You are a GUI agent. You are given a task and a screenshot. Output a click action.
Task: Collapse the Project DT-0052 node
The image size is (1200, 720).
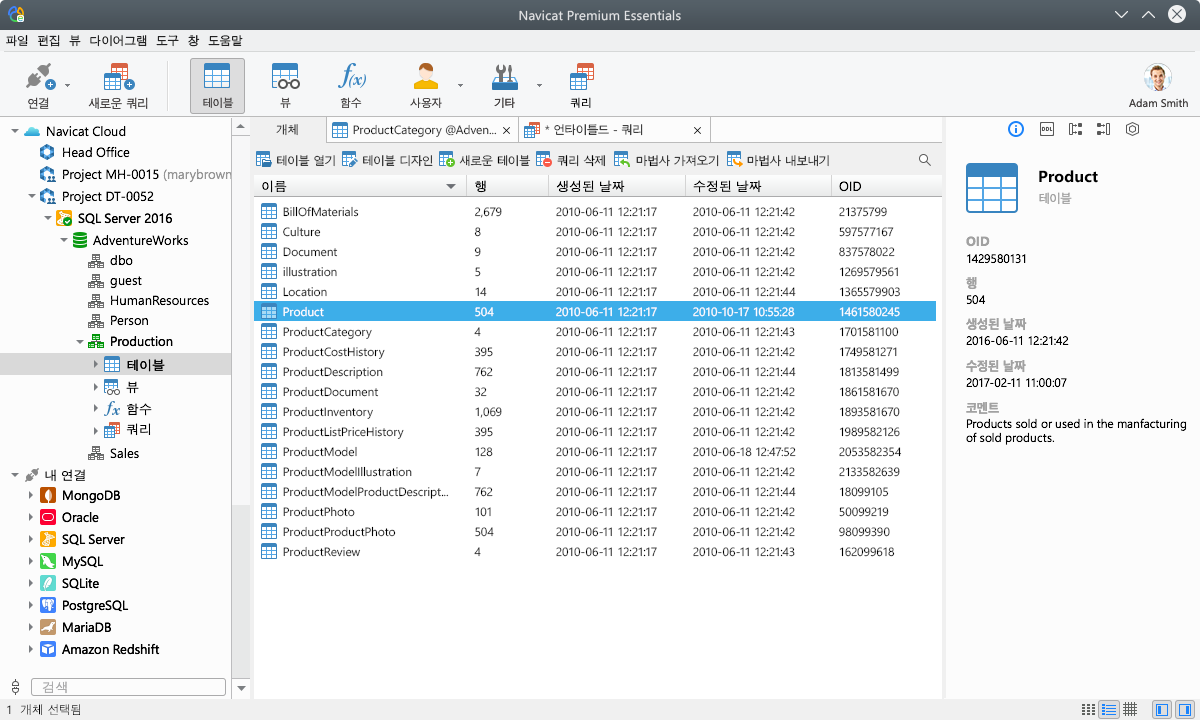(31, 196)
